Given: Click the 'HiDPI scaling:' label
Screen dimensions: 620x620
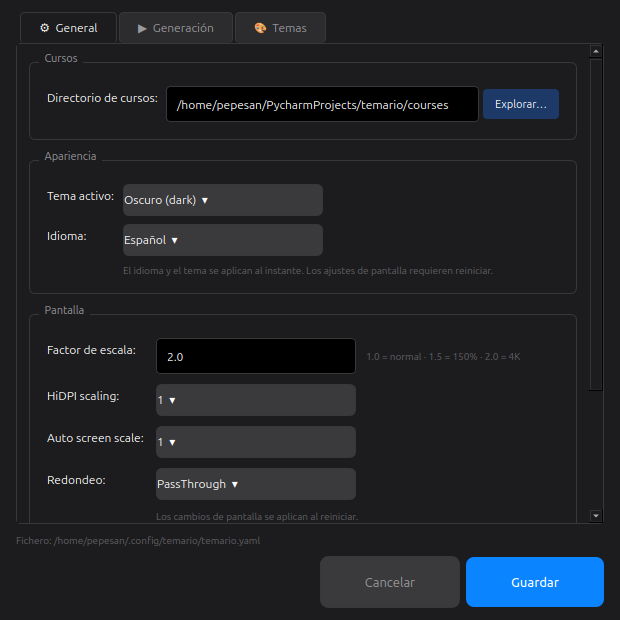Looking at the screenshot, I should coord(83,396).
